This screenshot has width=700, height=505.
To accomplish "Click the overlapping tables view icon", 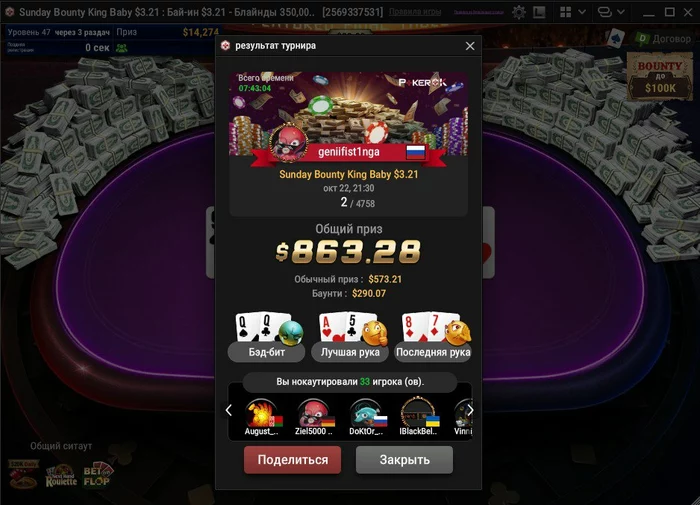I will click(x=604, y=12).
